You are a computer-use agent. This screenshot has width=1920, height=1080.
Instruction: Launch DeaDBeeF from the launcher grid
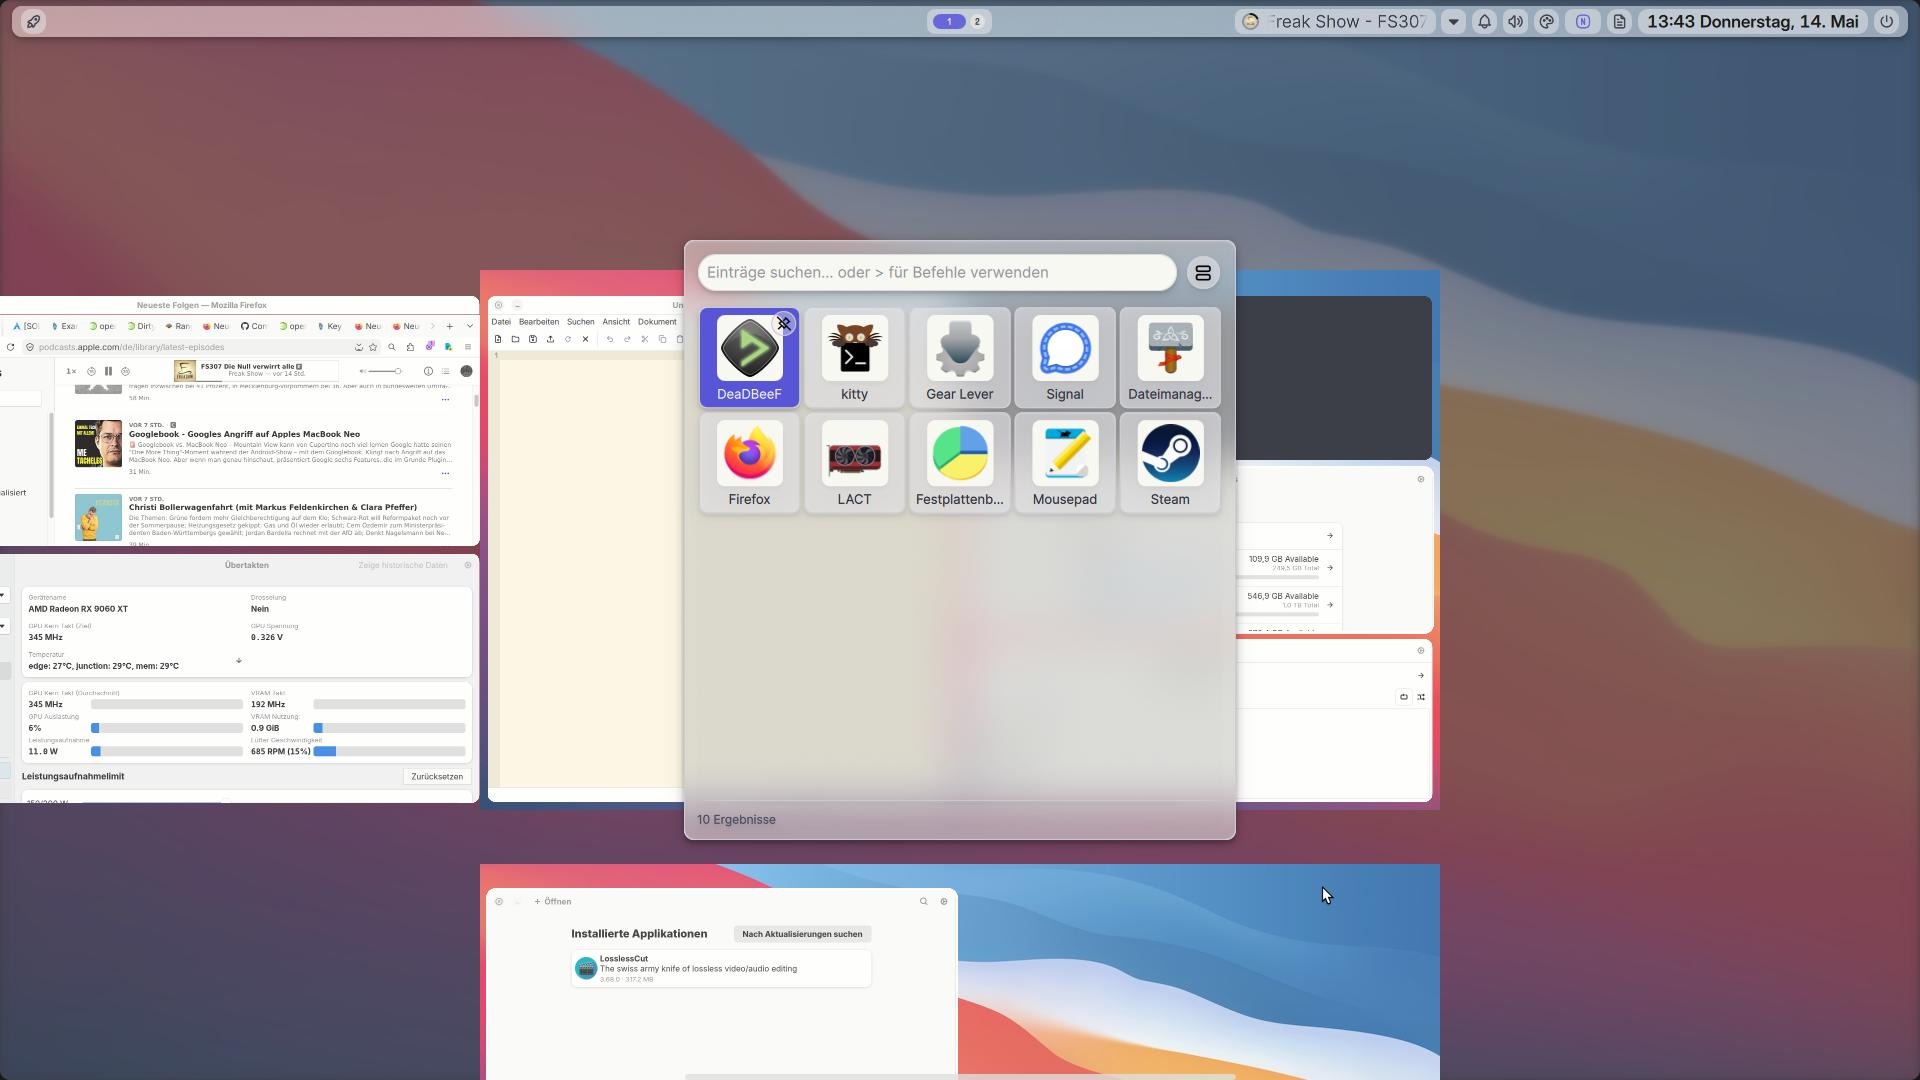tap(749, 357)
